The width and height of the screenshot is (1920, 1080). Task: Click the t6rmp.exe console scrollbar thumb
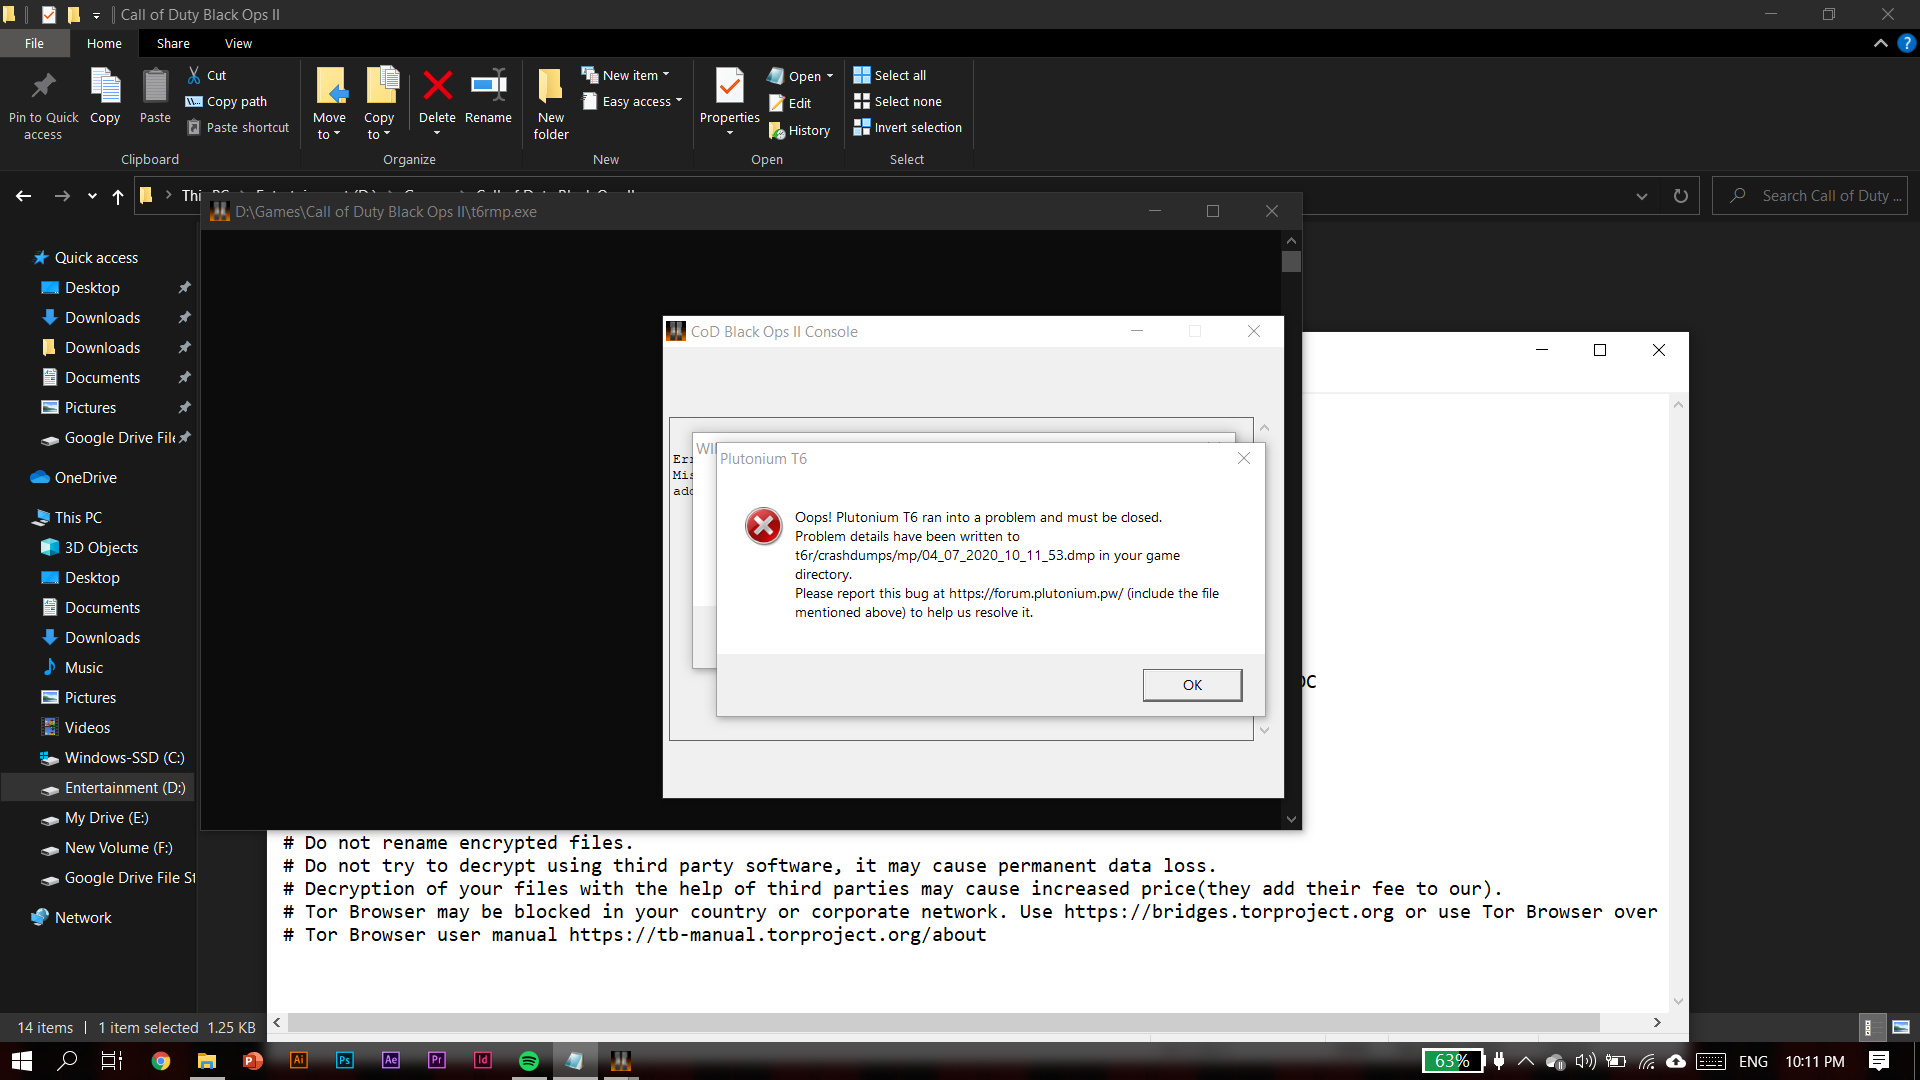click(x=1291, y=261)
